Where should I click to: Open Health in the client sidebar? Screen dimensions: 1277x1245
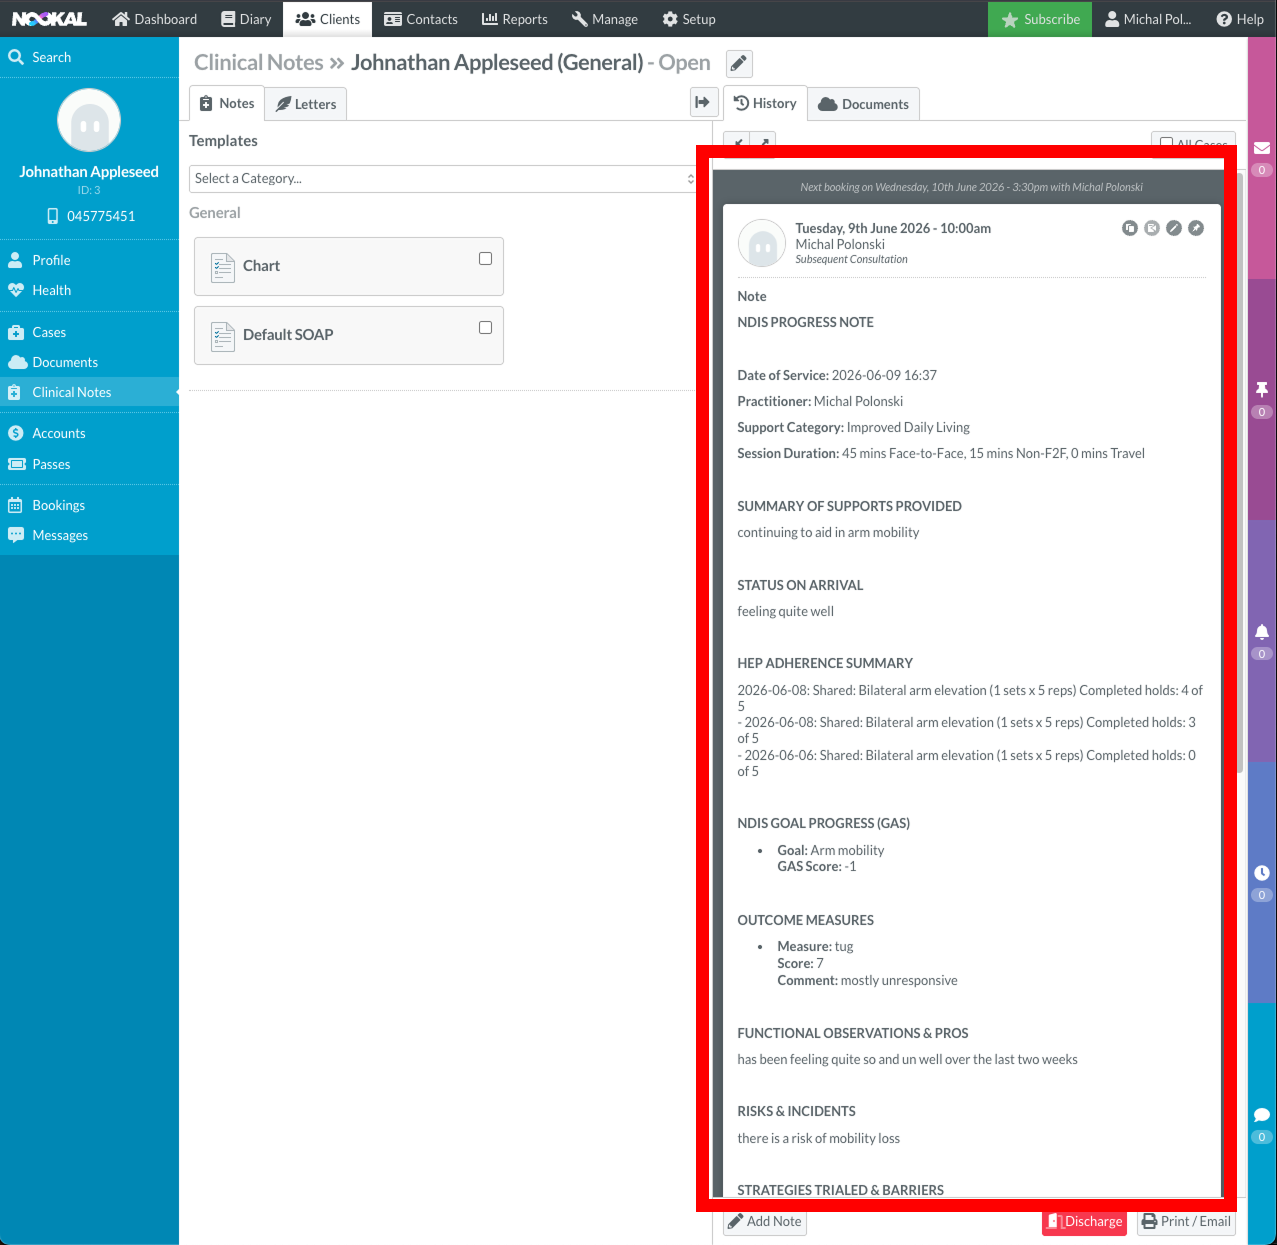pyautogui.click(x=89, y=290)
